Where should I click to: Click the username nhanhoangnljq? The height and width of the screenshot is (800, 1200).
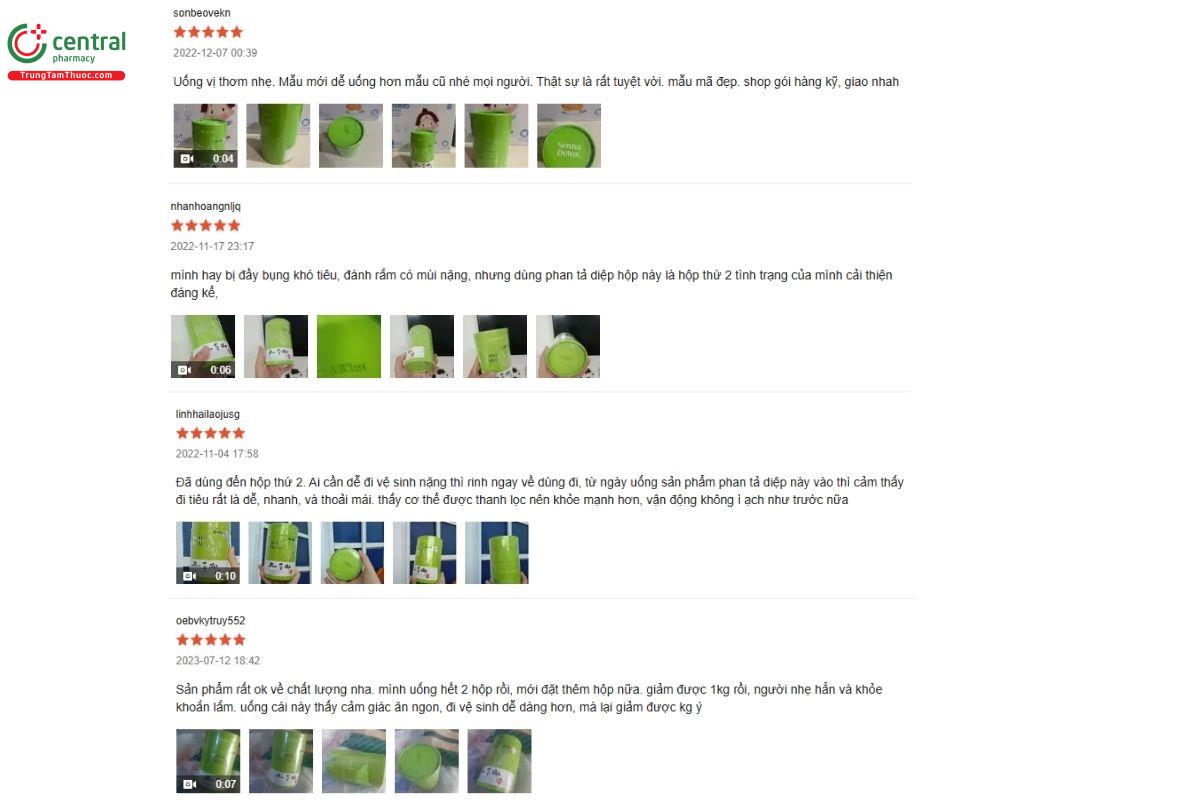pos(206,206)
